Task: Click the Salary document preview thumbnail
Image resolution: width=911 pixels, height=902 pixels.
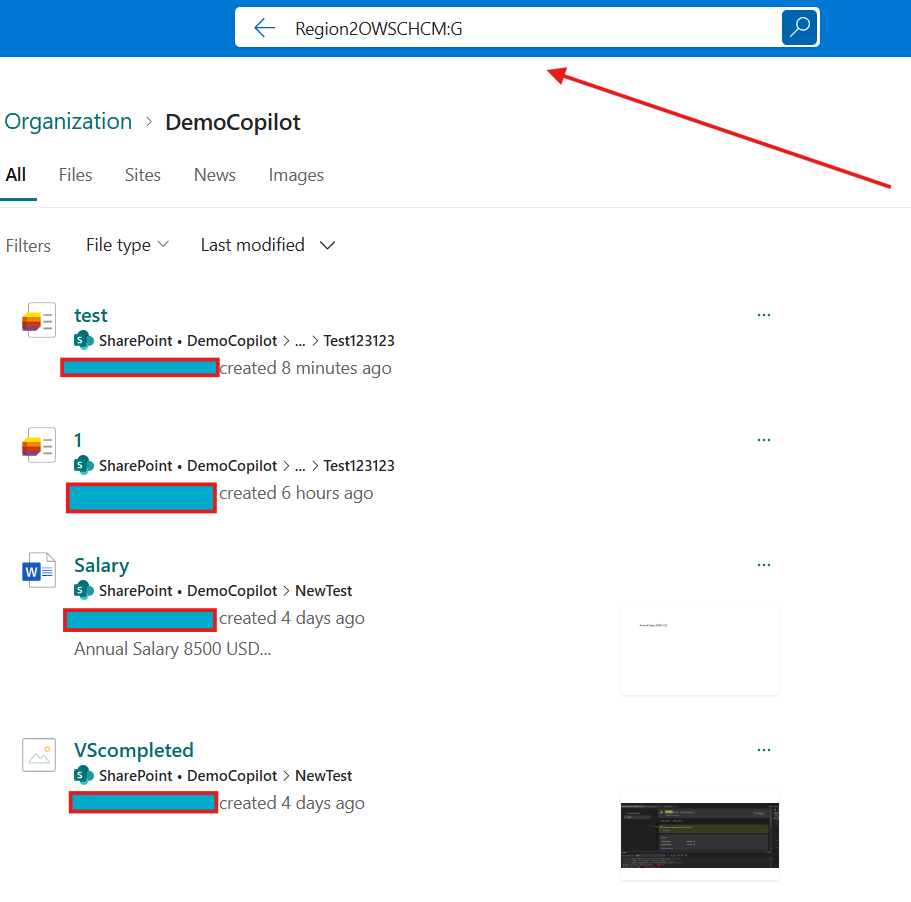Action: 699,649
